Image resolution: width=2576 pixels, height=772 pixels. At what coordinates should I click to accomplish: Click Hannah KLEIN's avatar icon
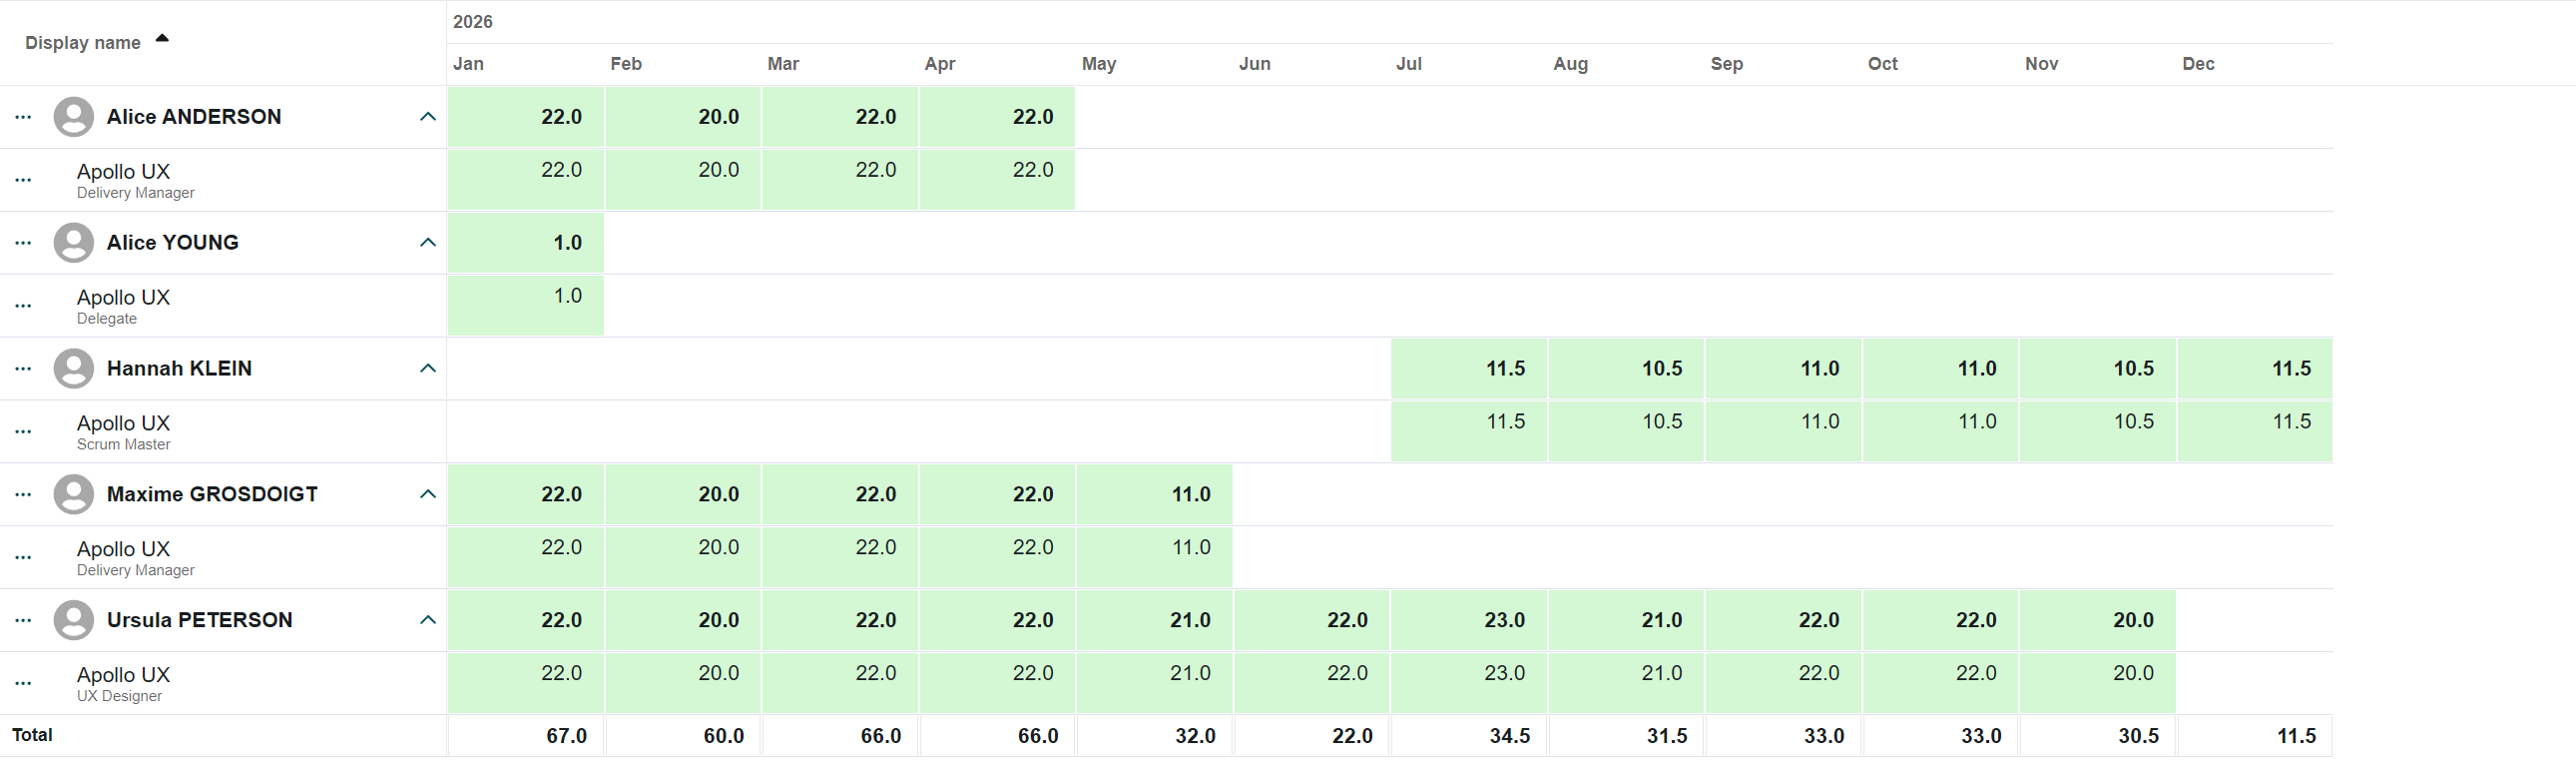[x=73, y=369]
